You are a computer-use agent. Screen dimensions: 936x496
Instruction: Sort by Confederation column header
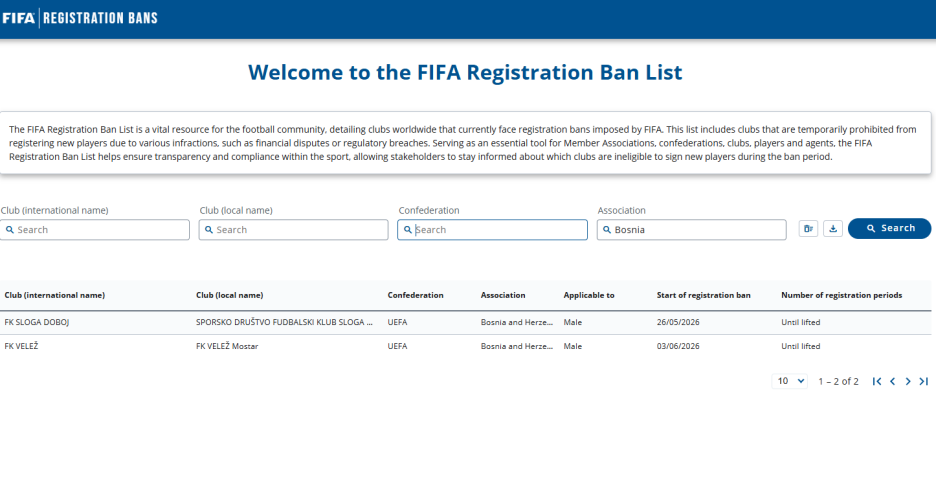pyautogui.click(x=415, y=295)
